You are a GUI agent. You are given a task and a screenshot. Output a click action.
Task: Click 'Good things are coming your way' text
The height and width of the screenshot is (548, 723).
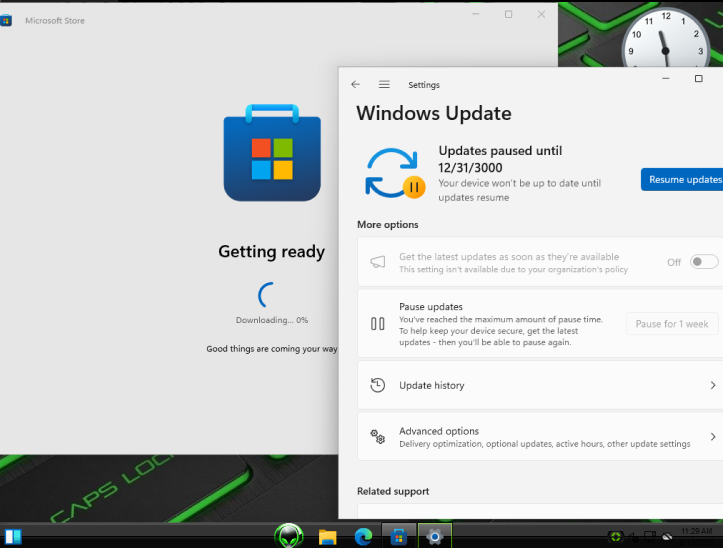pos(272,349)
